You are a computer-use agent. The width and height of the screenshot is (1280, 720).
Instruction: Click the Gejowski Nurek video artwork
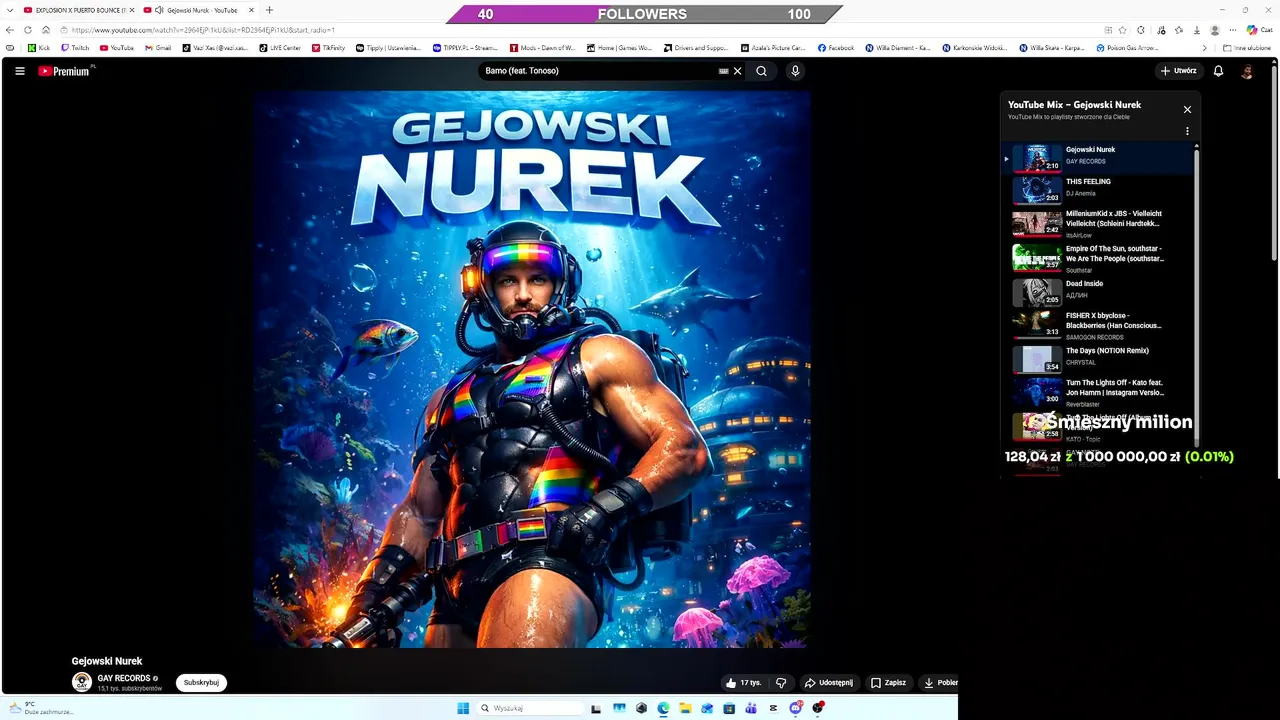click(x=531, y=370)
